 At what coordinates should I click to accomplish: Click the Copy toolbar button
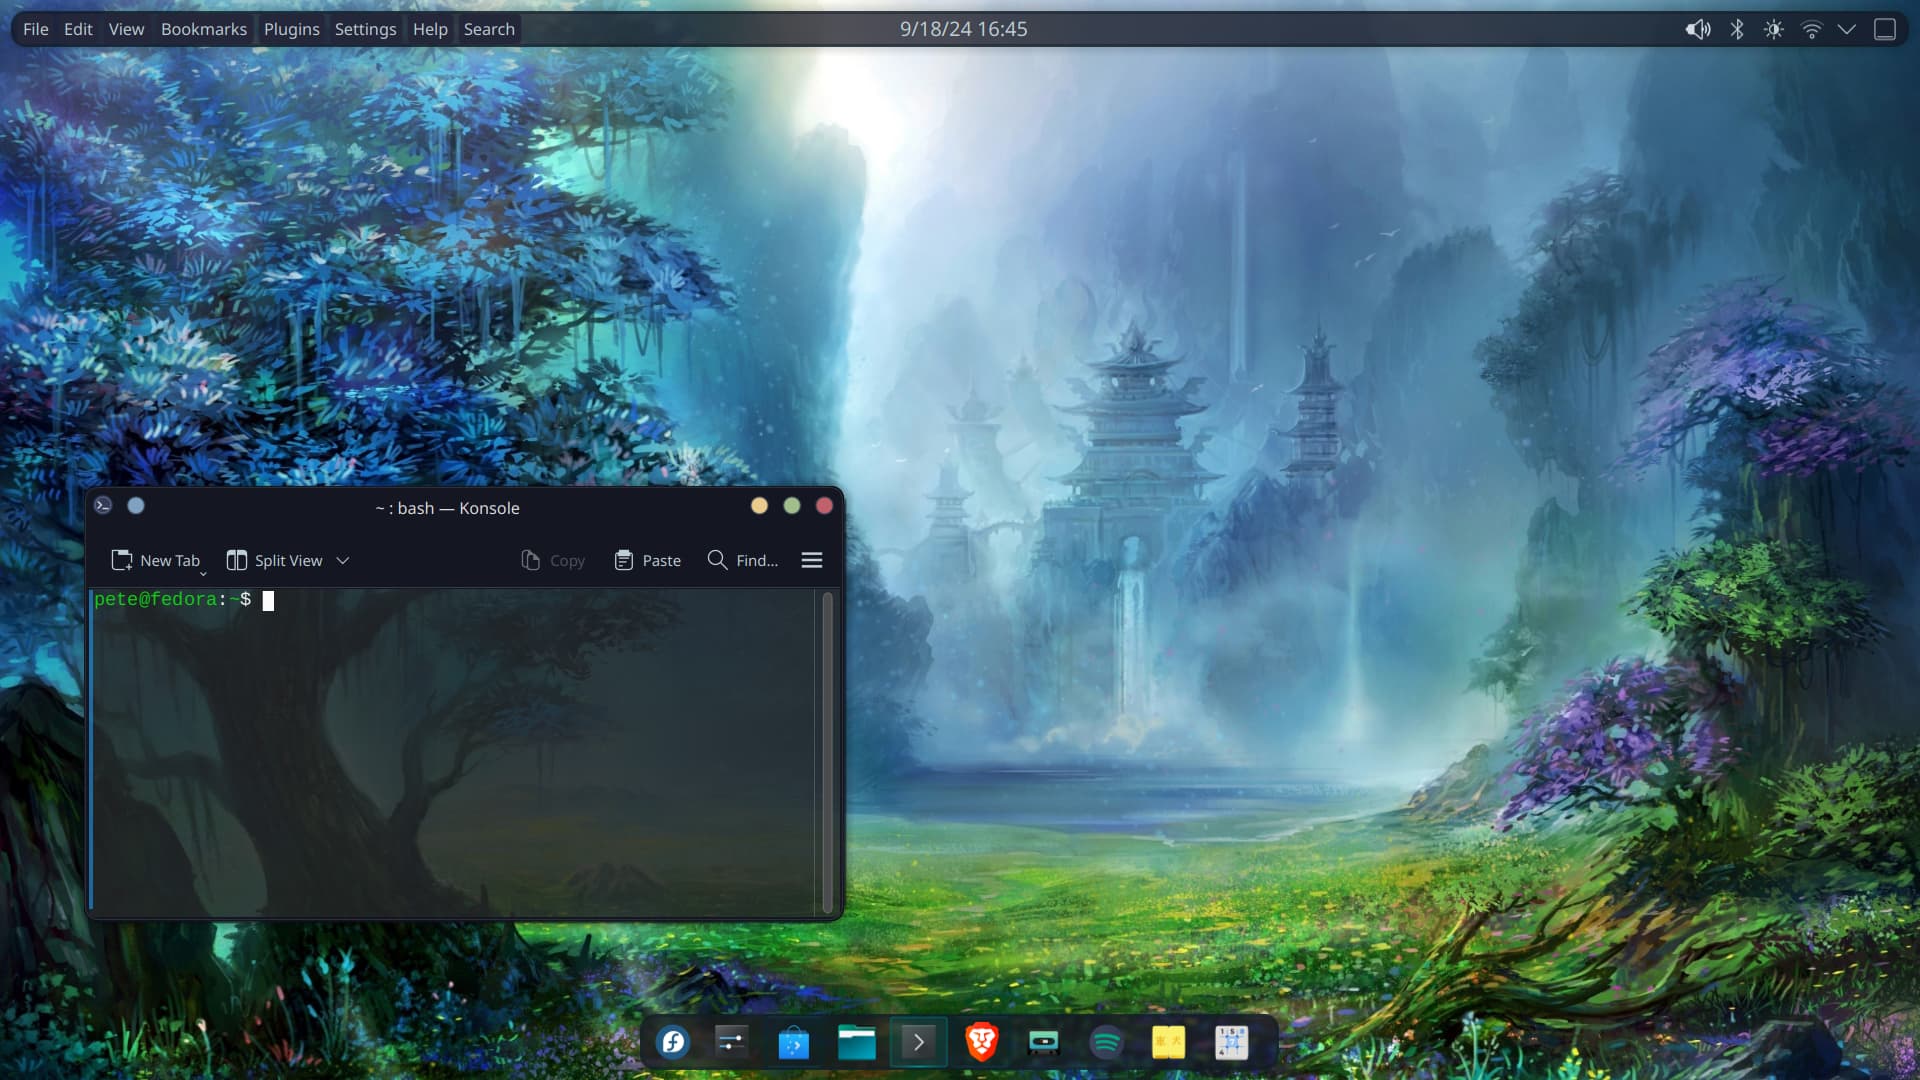click(553, 560)
